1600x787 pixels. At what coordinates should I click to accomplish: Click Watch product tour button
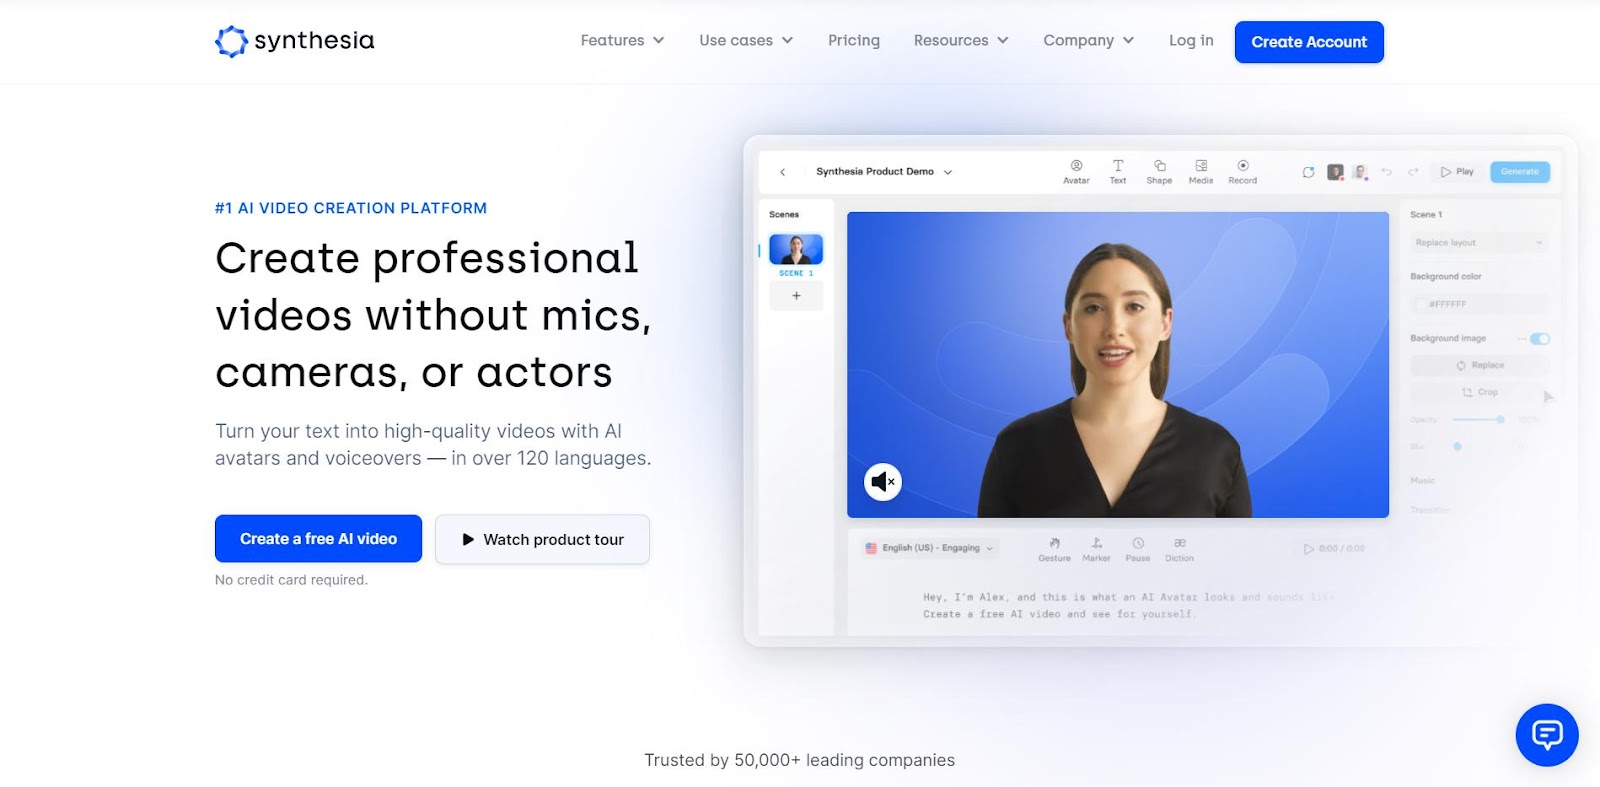tap(542, 539)
